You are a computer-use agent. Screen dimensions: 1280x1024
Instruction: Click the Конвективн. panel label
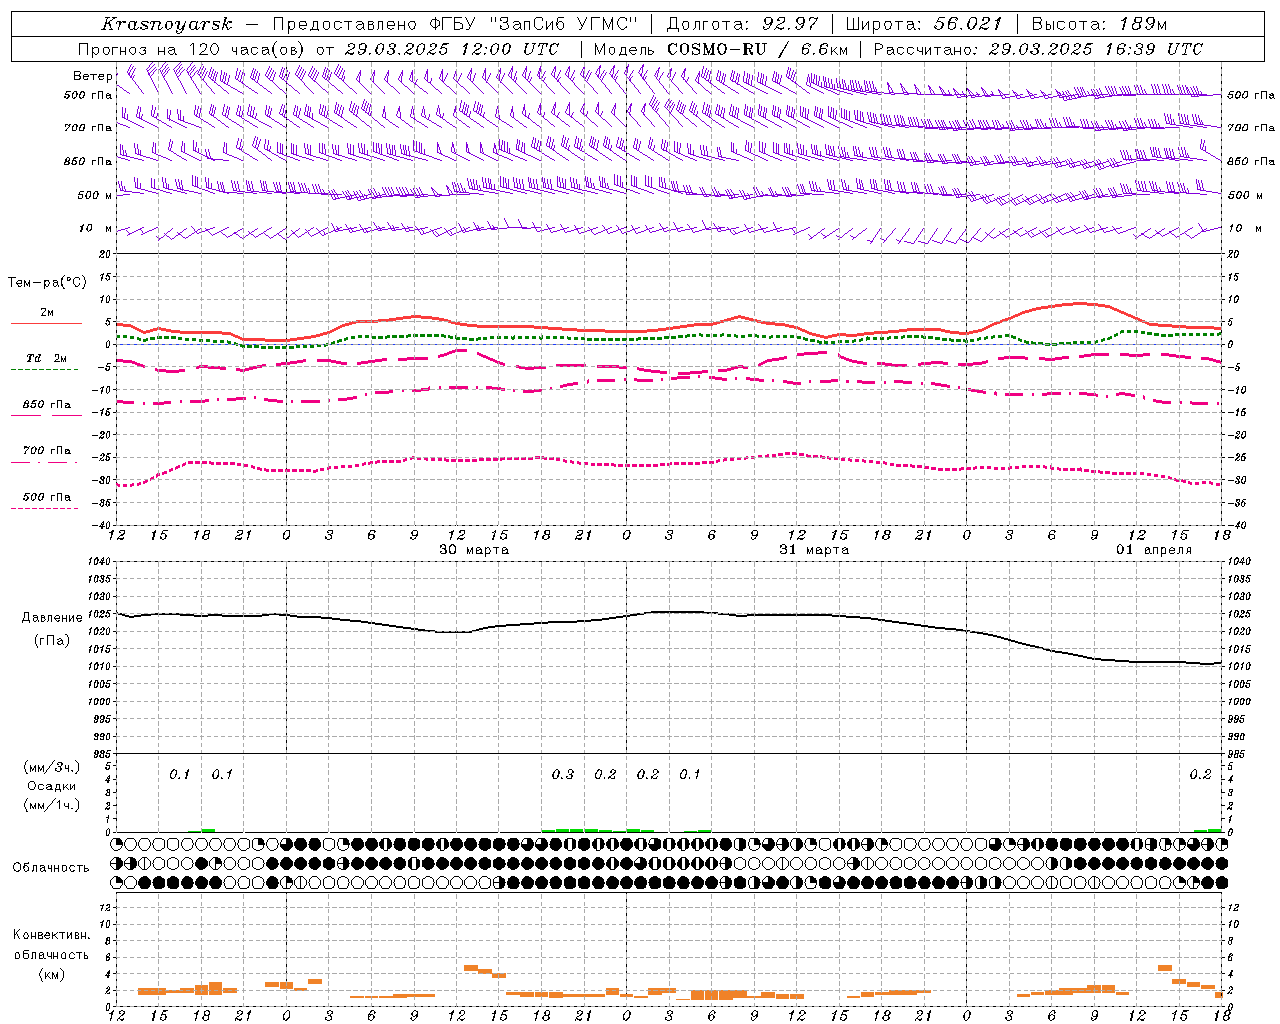tap(51, 935)
